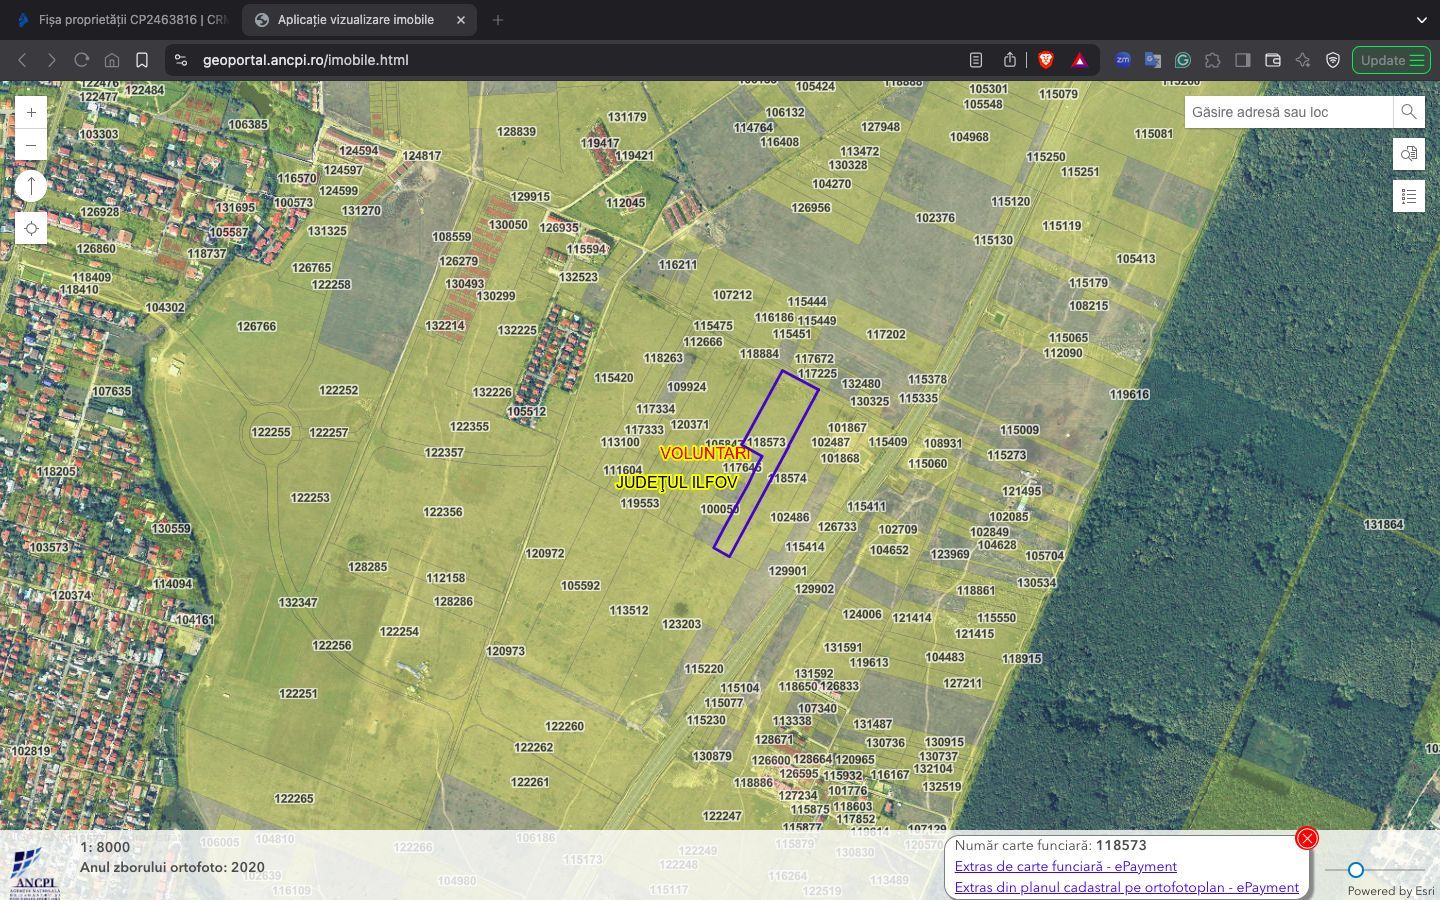Toggle reader mode in address bar
The width and height of the screenshot is (1440, 900).
[x=976, y=60]
